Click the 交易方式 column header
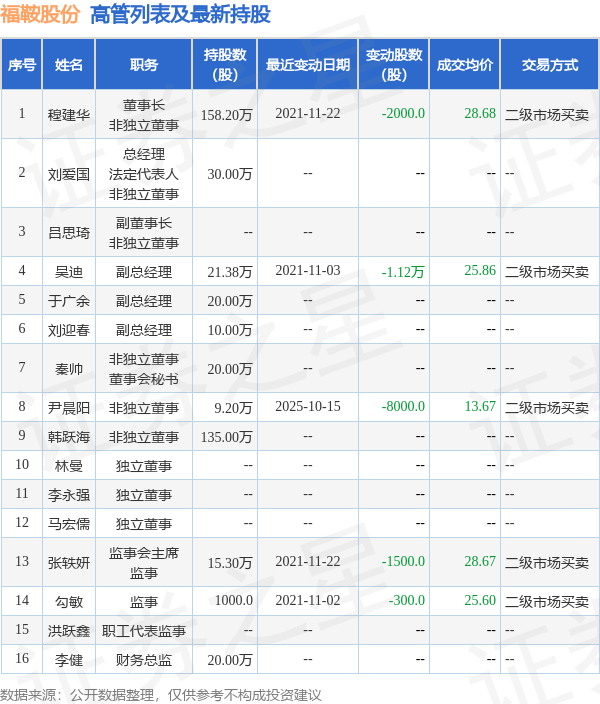Screen dimensions: 600x704 click(550, 65)
